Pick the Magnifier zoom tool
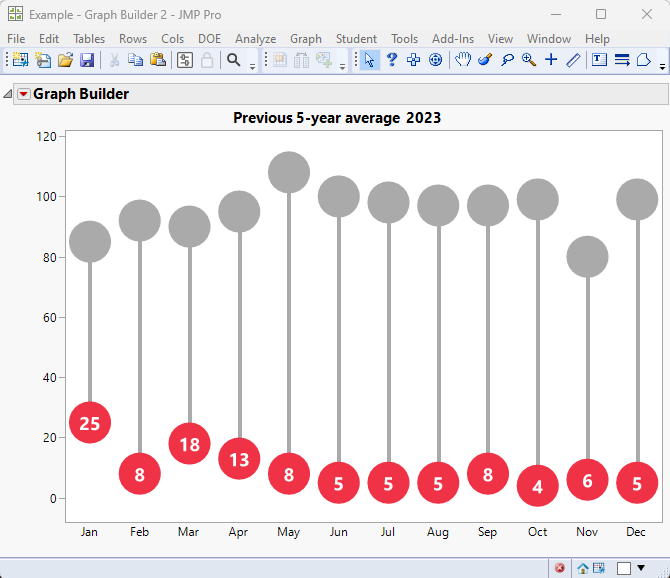The height and width of the screenshot is (578, 670). click(529, 59)
